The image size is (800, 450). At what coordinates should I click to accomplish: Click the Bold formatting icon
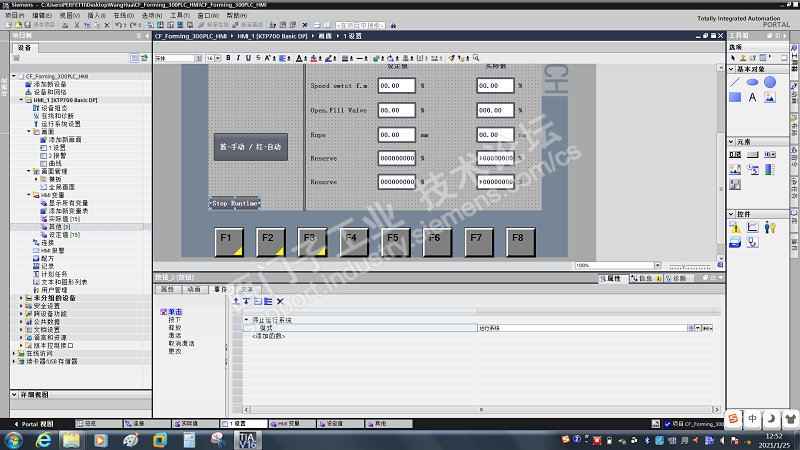228,58
